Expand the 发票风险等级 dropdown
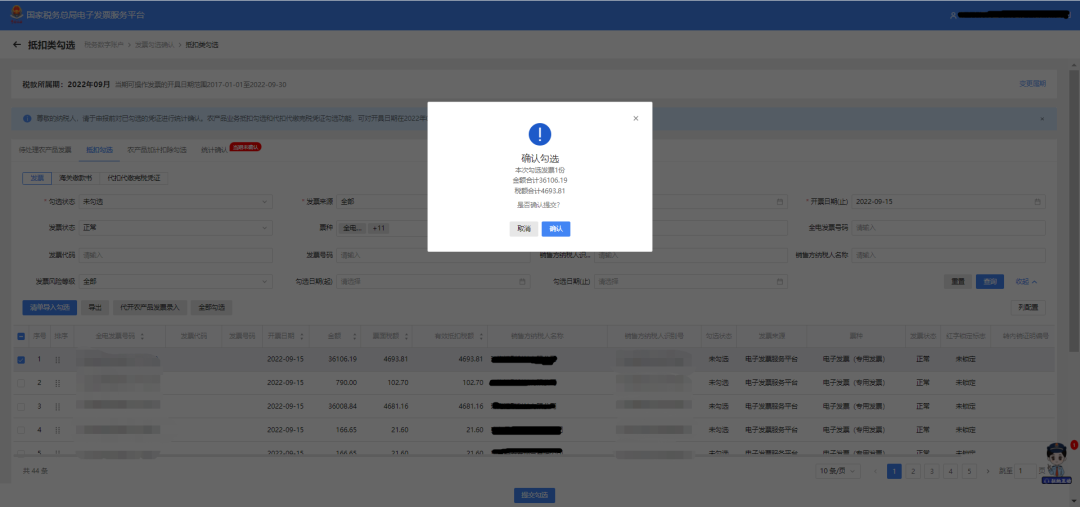This screenshot has width=1080, height=507. tap(175, 282)
